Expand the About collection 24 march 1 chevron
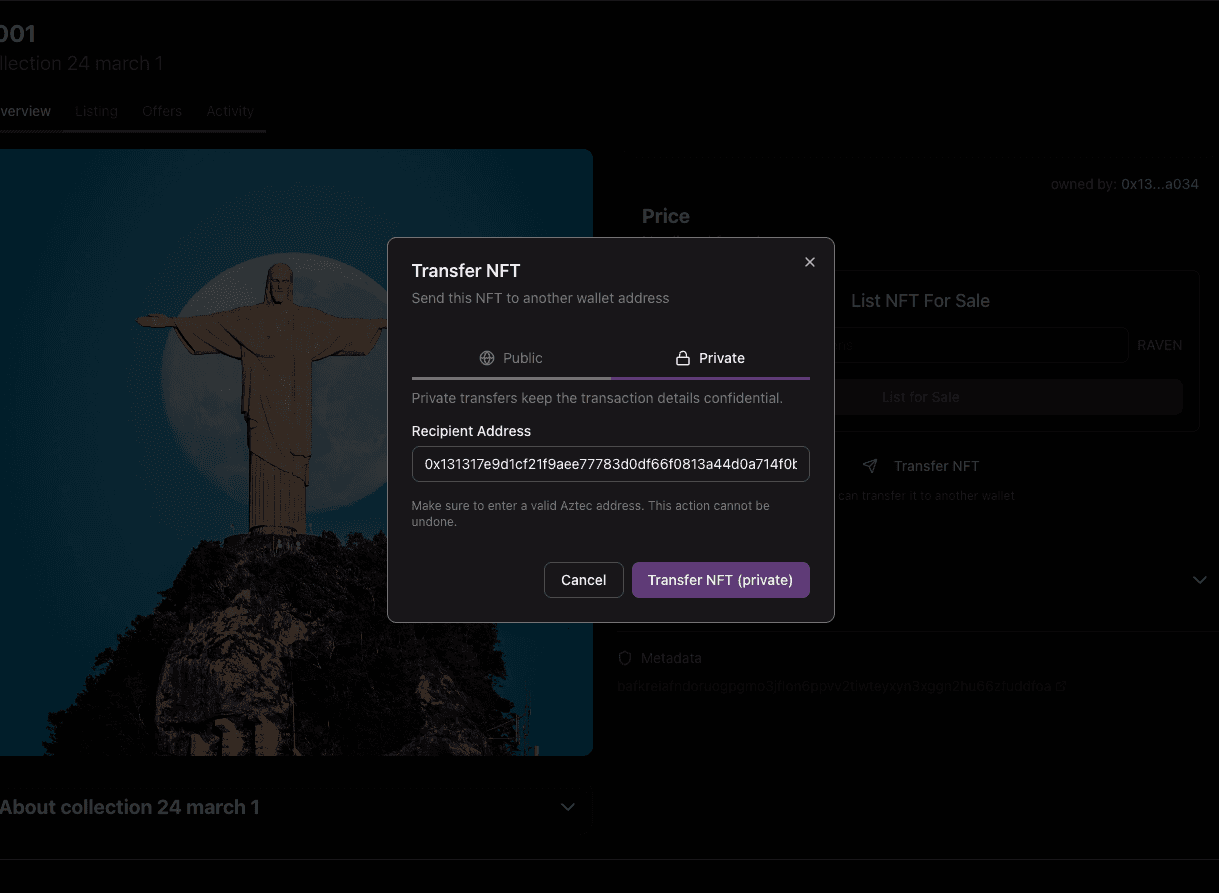The image size is (1219, 893). pos(568,807)
